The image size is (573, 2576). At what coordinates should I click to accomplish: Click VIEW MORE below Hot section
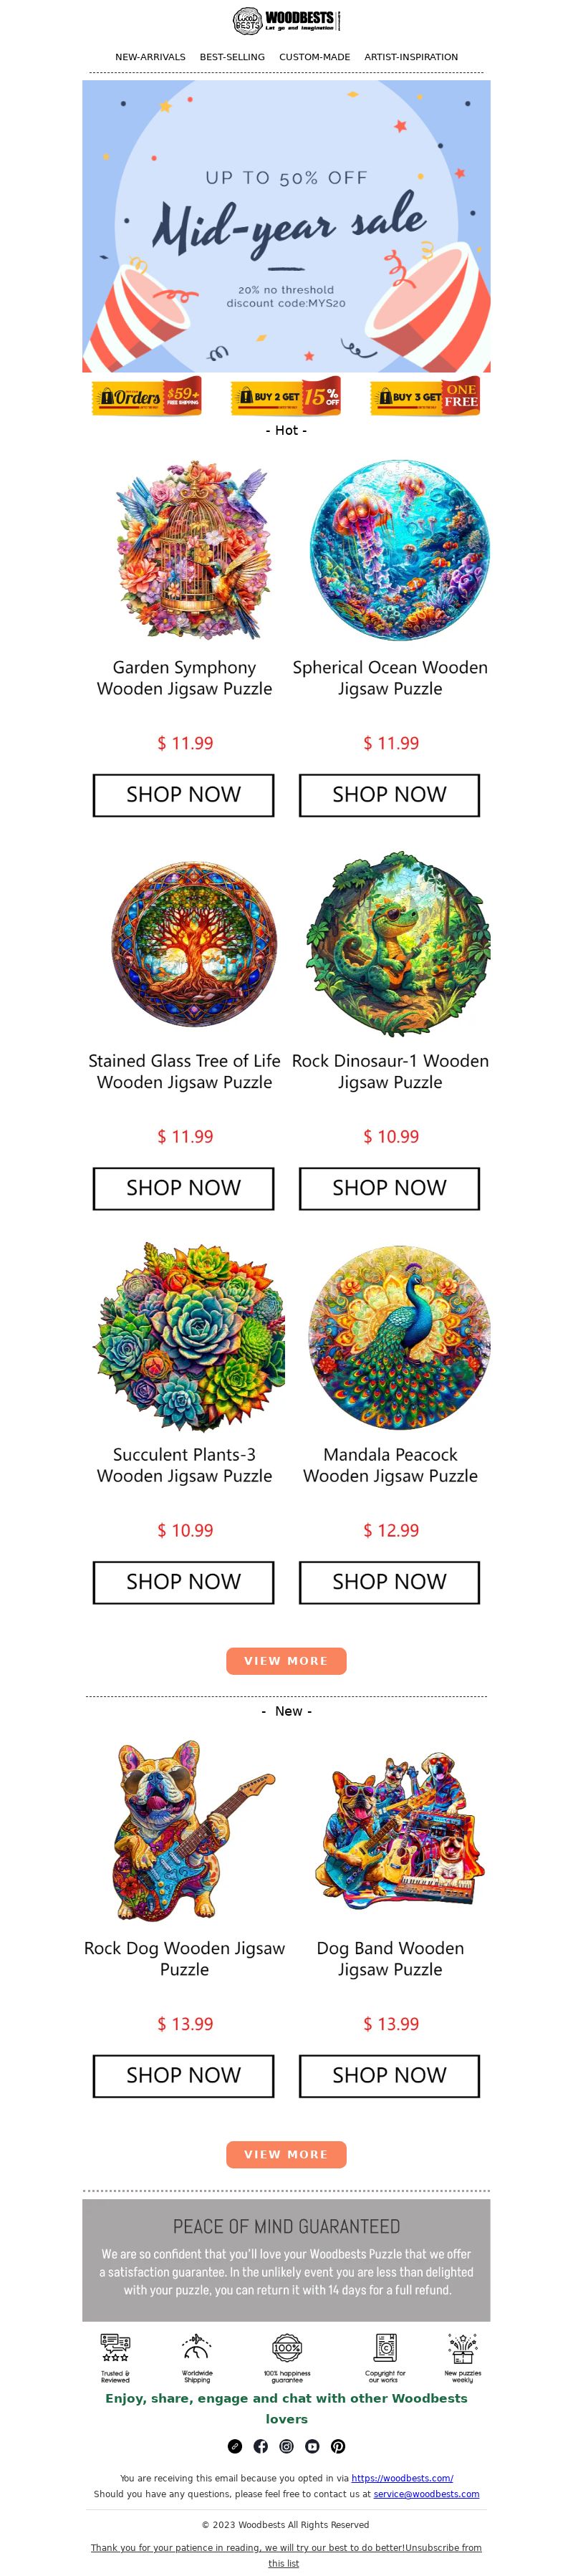[286, 1661]
